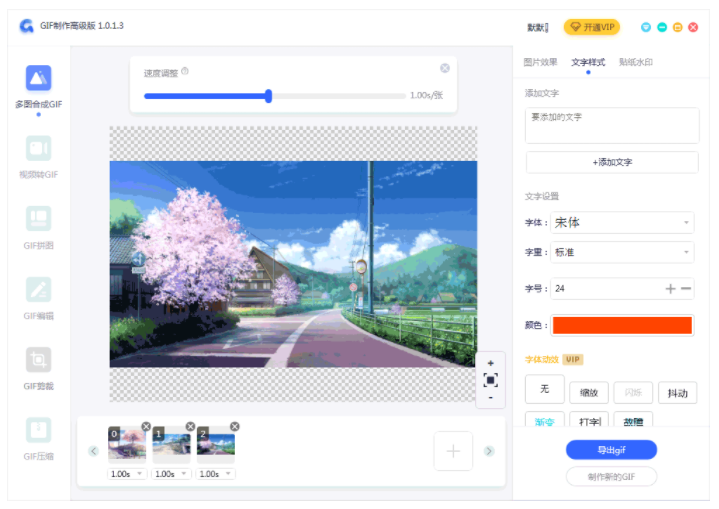Click the help question icon next to 速度调整
Screen dimensions: 719x509
click(185, 71)
